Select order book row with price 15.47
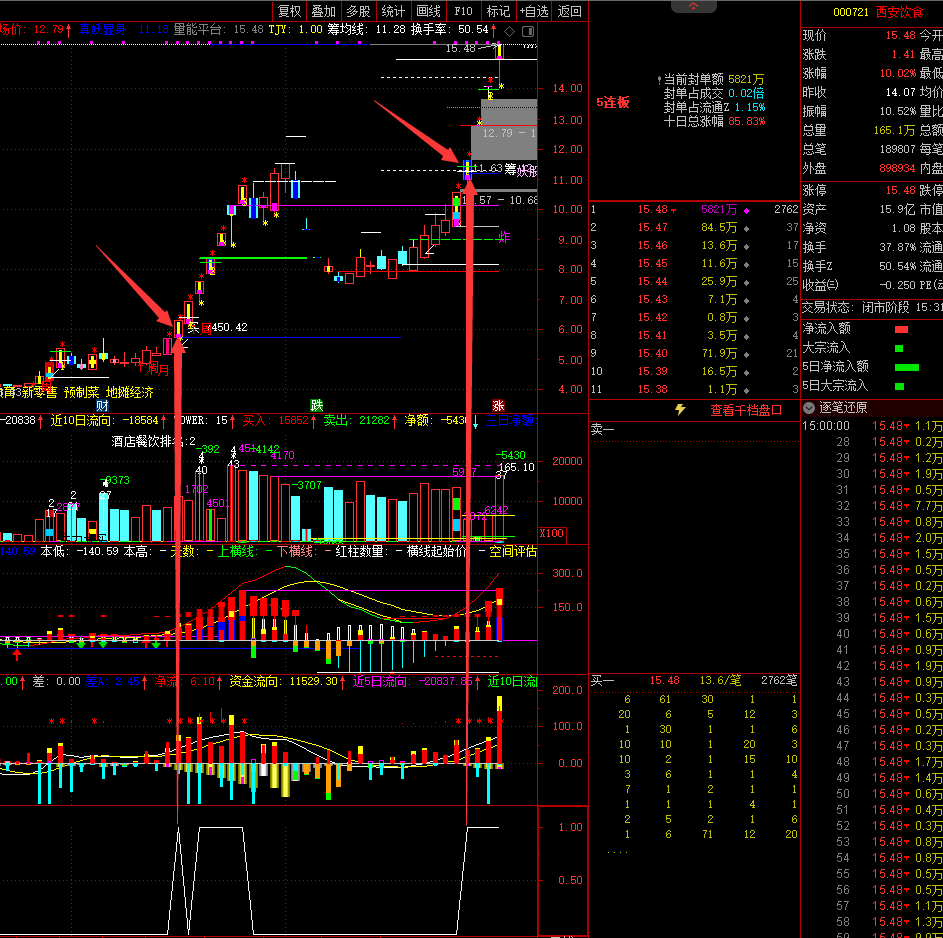Viewport: 943px width, 938px height. (x=694, y=227)
